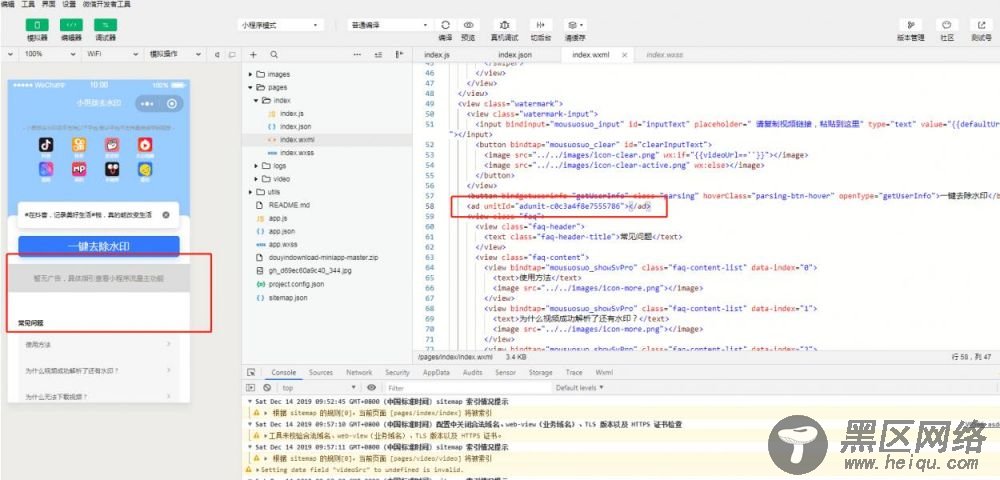
Task: Click the switch-to-background icon (切后台)
Action: click(541, 25)
